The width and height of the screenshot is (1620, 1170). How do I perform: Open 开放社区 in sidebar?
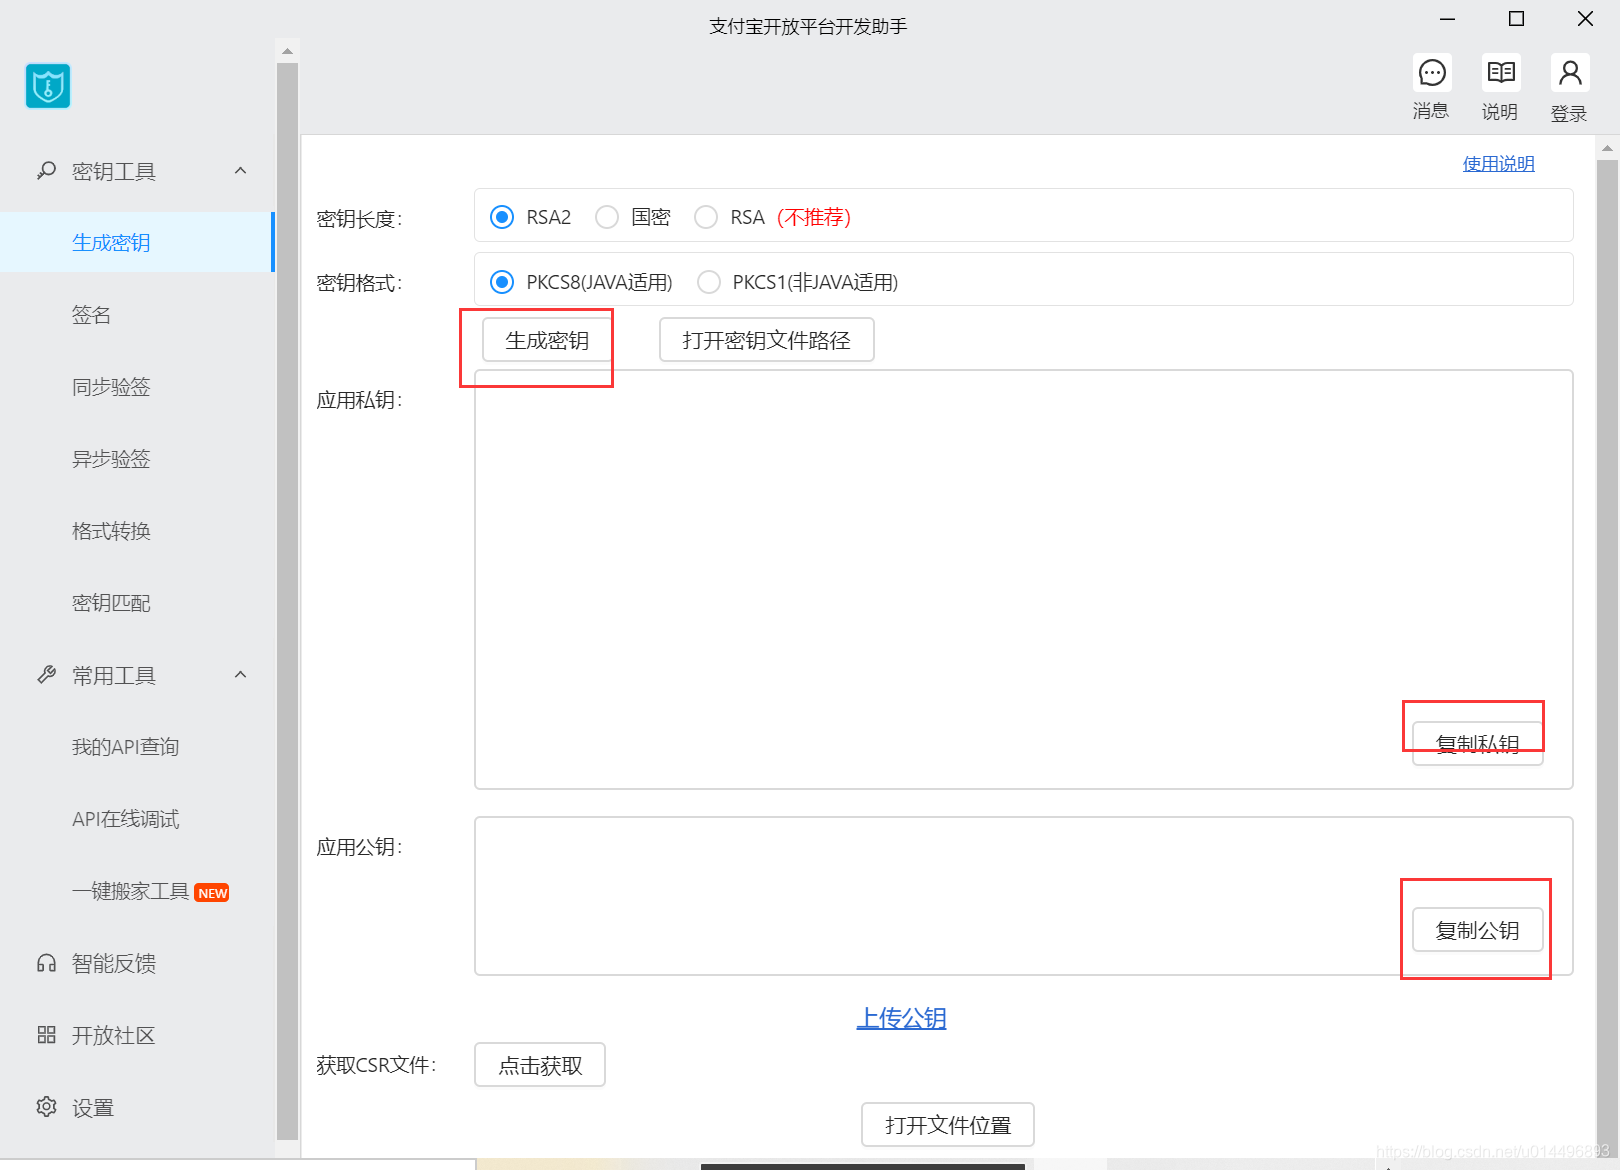(137, 1035)
